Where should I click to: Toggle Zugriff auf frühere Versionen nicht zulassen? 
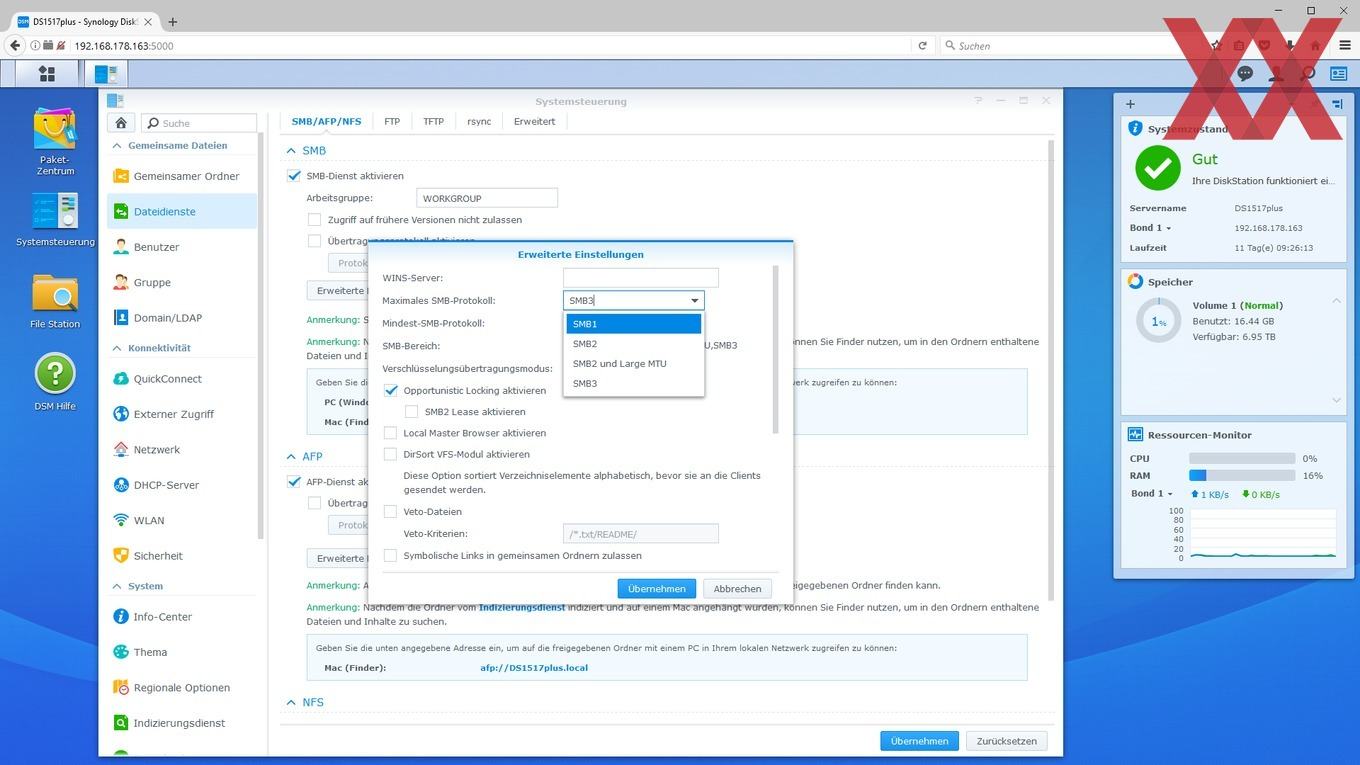[x=314, y=220]
